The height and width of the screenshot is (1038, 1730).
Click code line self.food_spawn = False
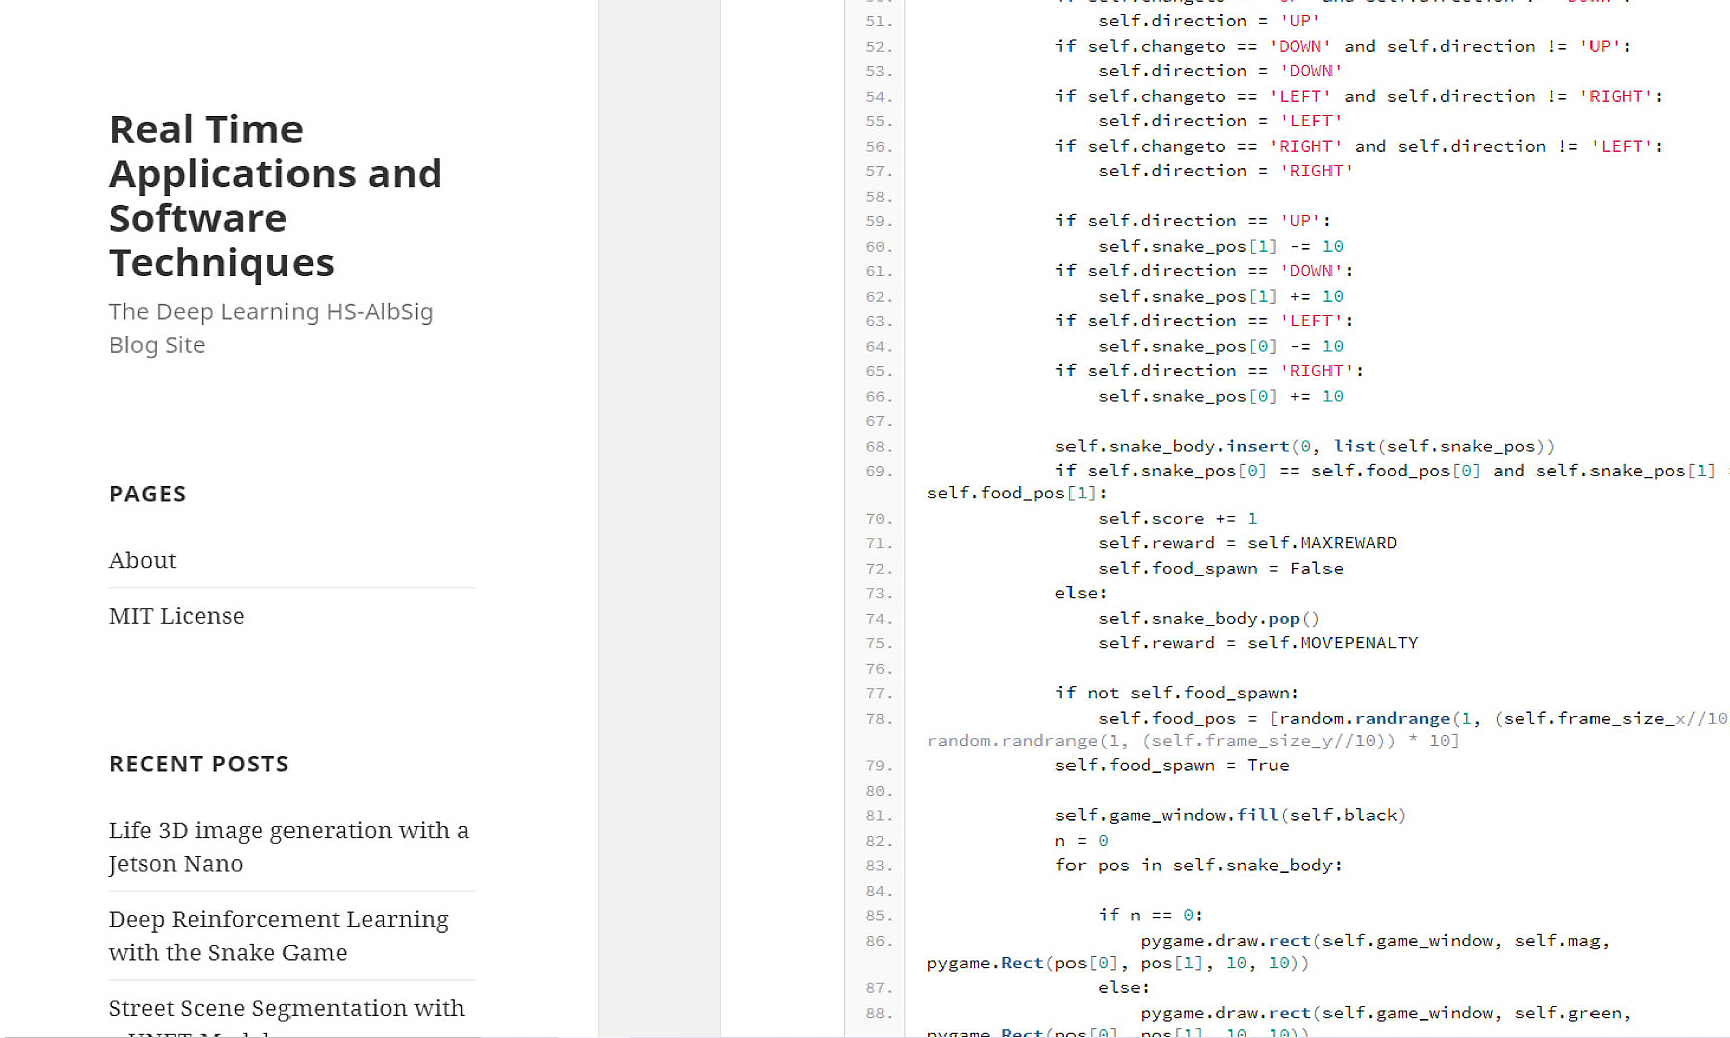1221,568
